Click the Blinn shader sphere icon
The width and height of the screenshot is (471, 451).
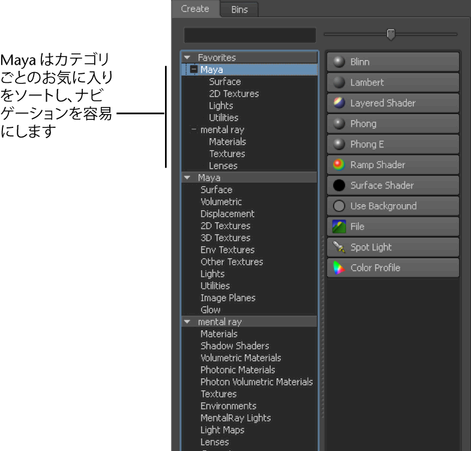(x=339, y=62)
